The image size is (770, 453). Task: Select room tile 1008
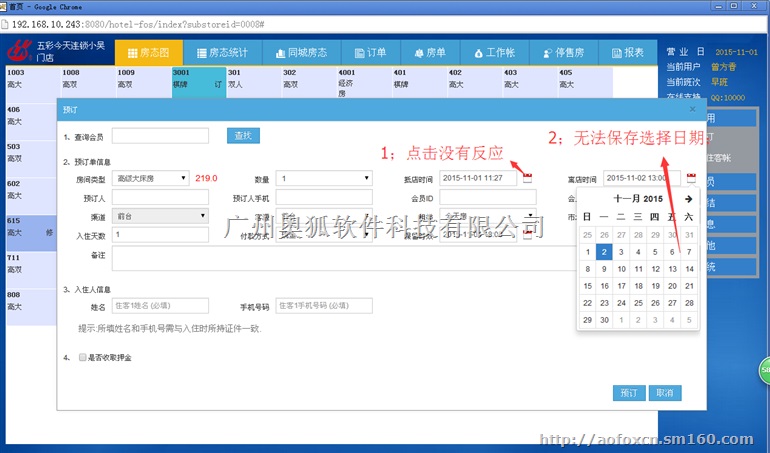[x=87, y=82]
